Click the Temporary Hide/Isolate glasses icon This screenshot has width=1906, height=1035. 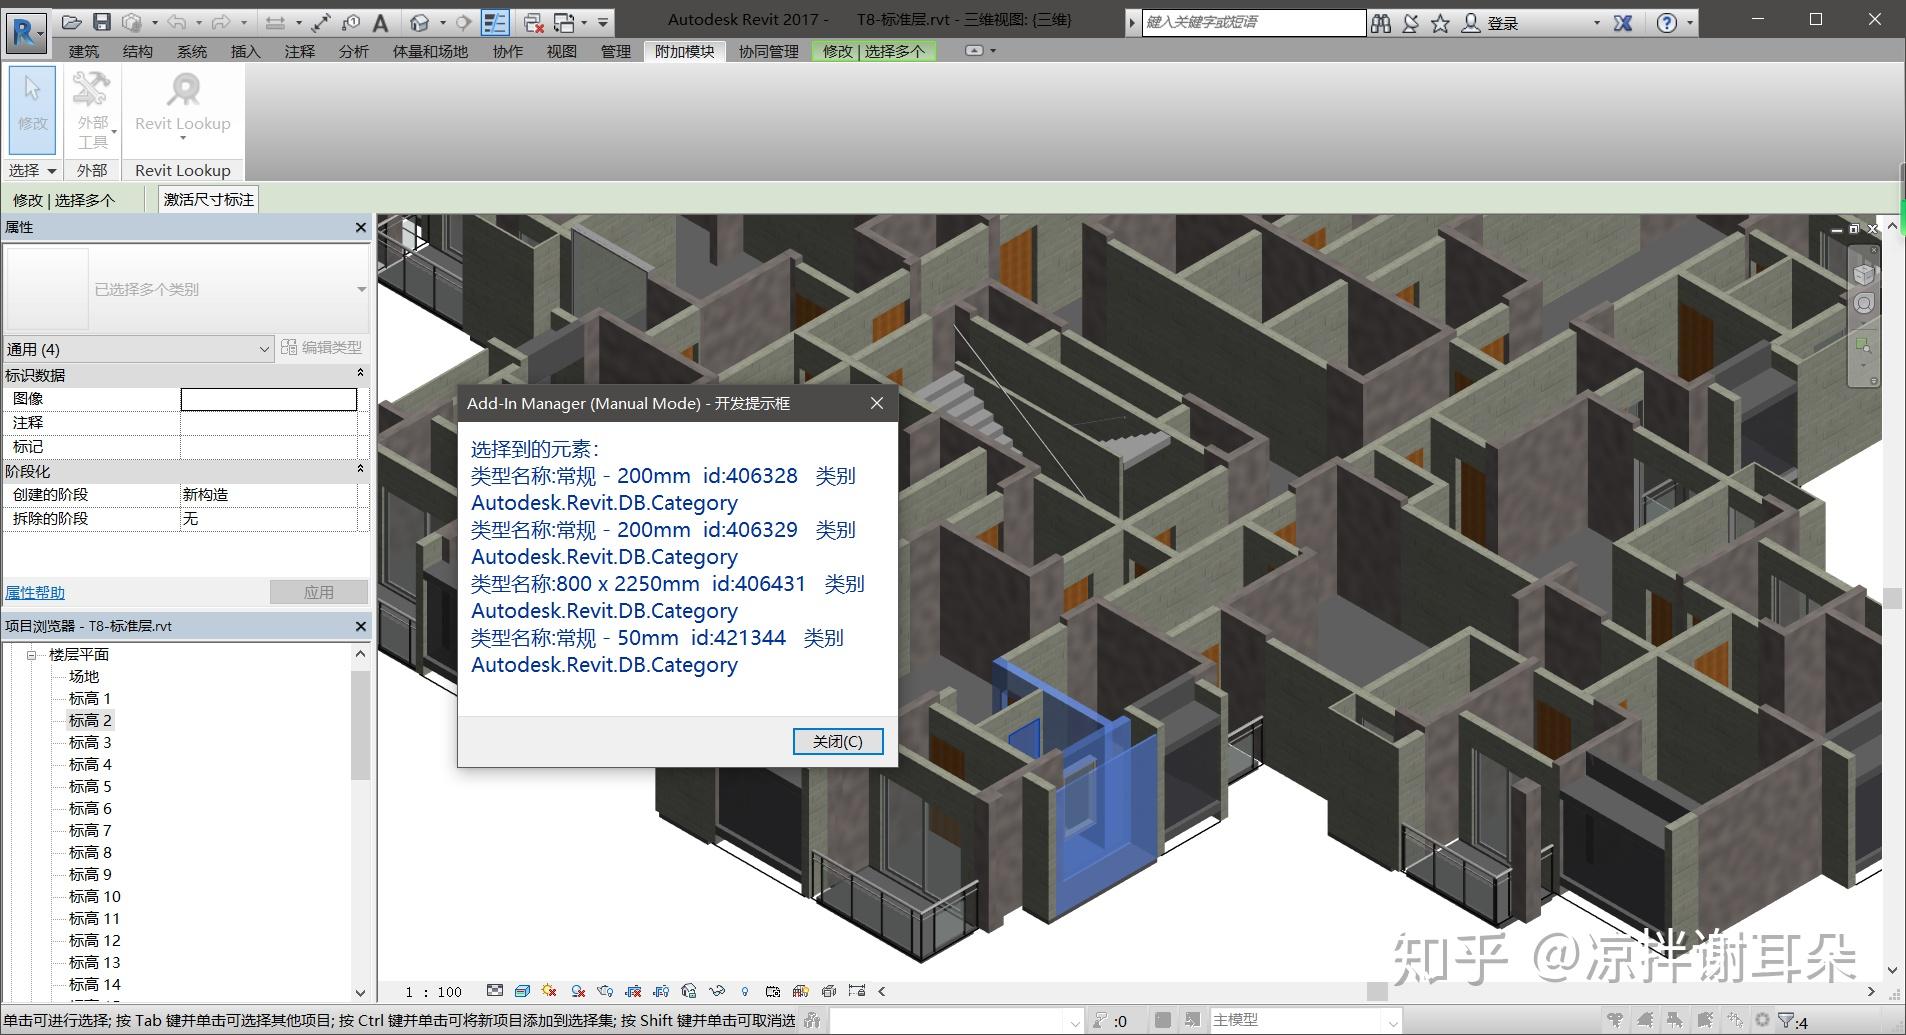pyautogui.click(x=716, y=991)
